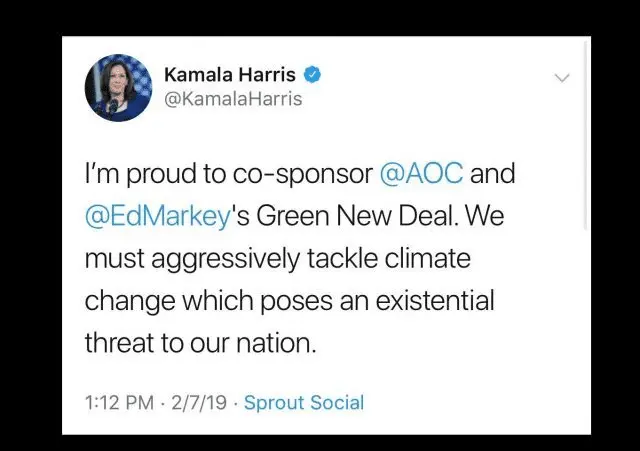The height and width of the screenshot is (451, 640).
Task: Click the Kamala Harris display name
Action: pos(230,74)
